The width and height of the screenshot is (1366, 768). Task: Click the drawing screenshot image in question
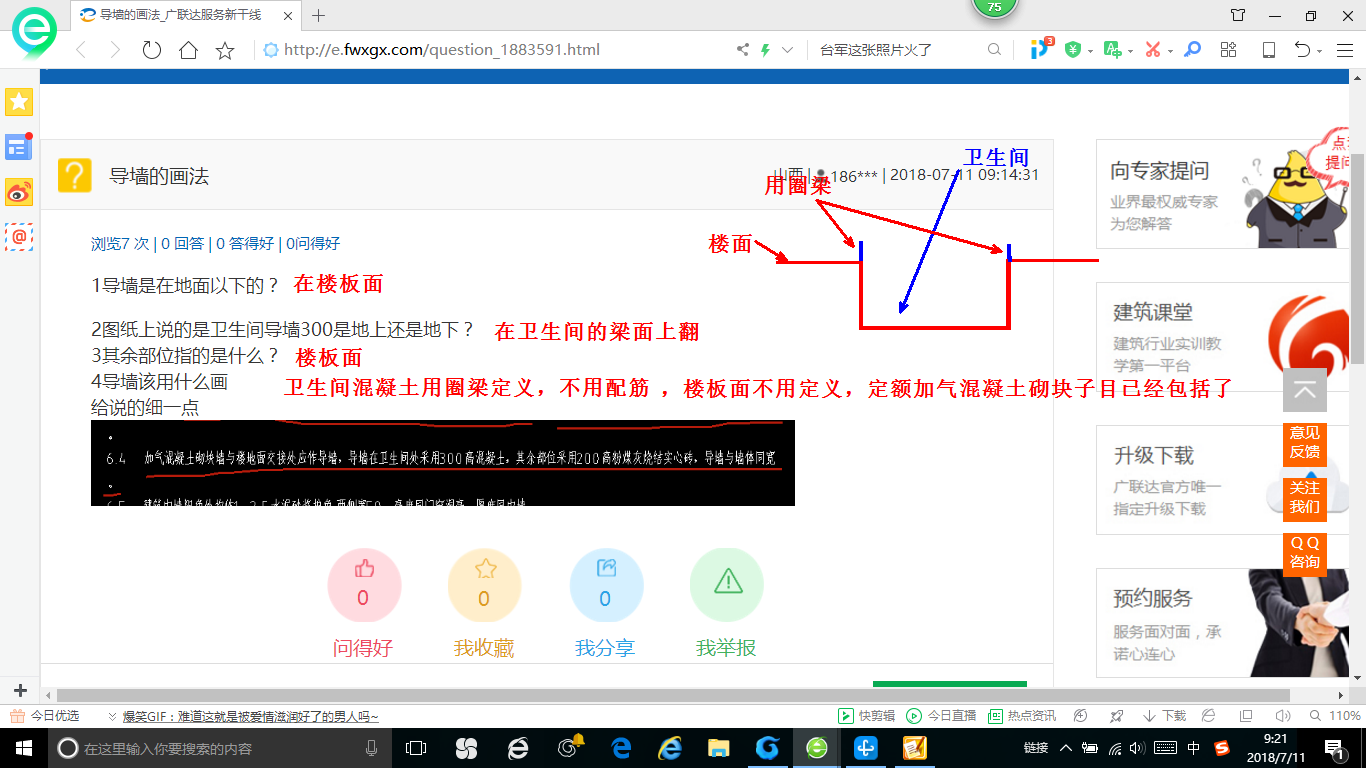point(443,462)
